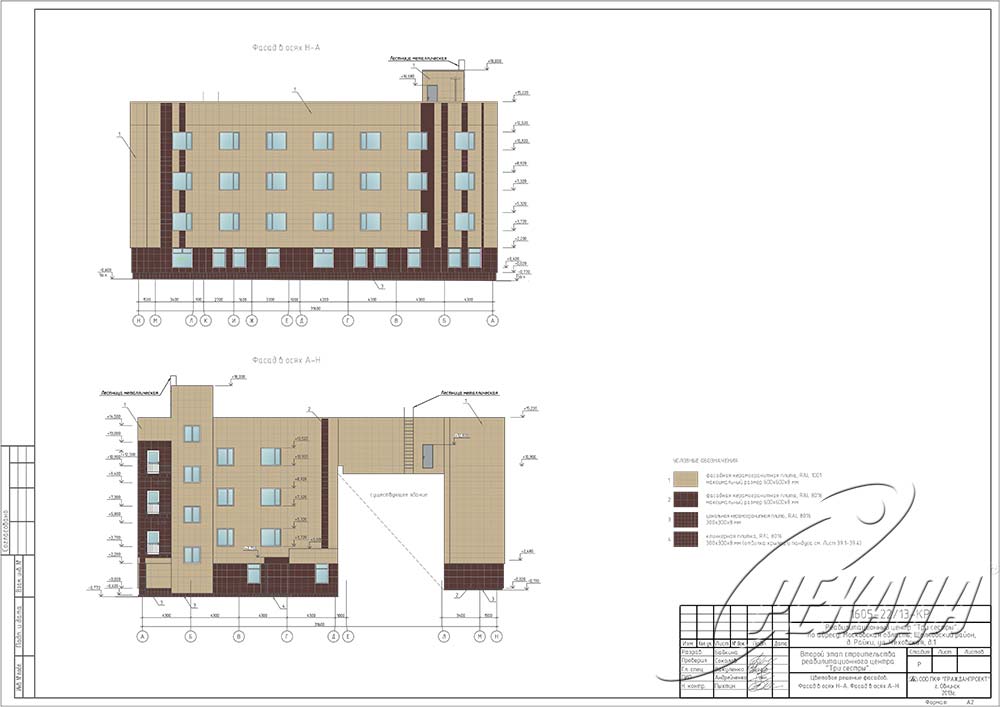
Task: Click the "Фасад в осях Н-А" title
Action: (x=292, y=47)
